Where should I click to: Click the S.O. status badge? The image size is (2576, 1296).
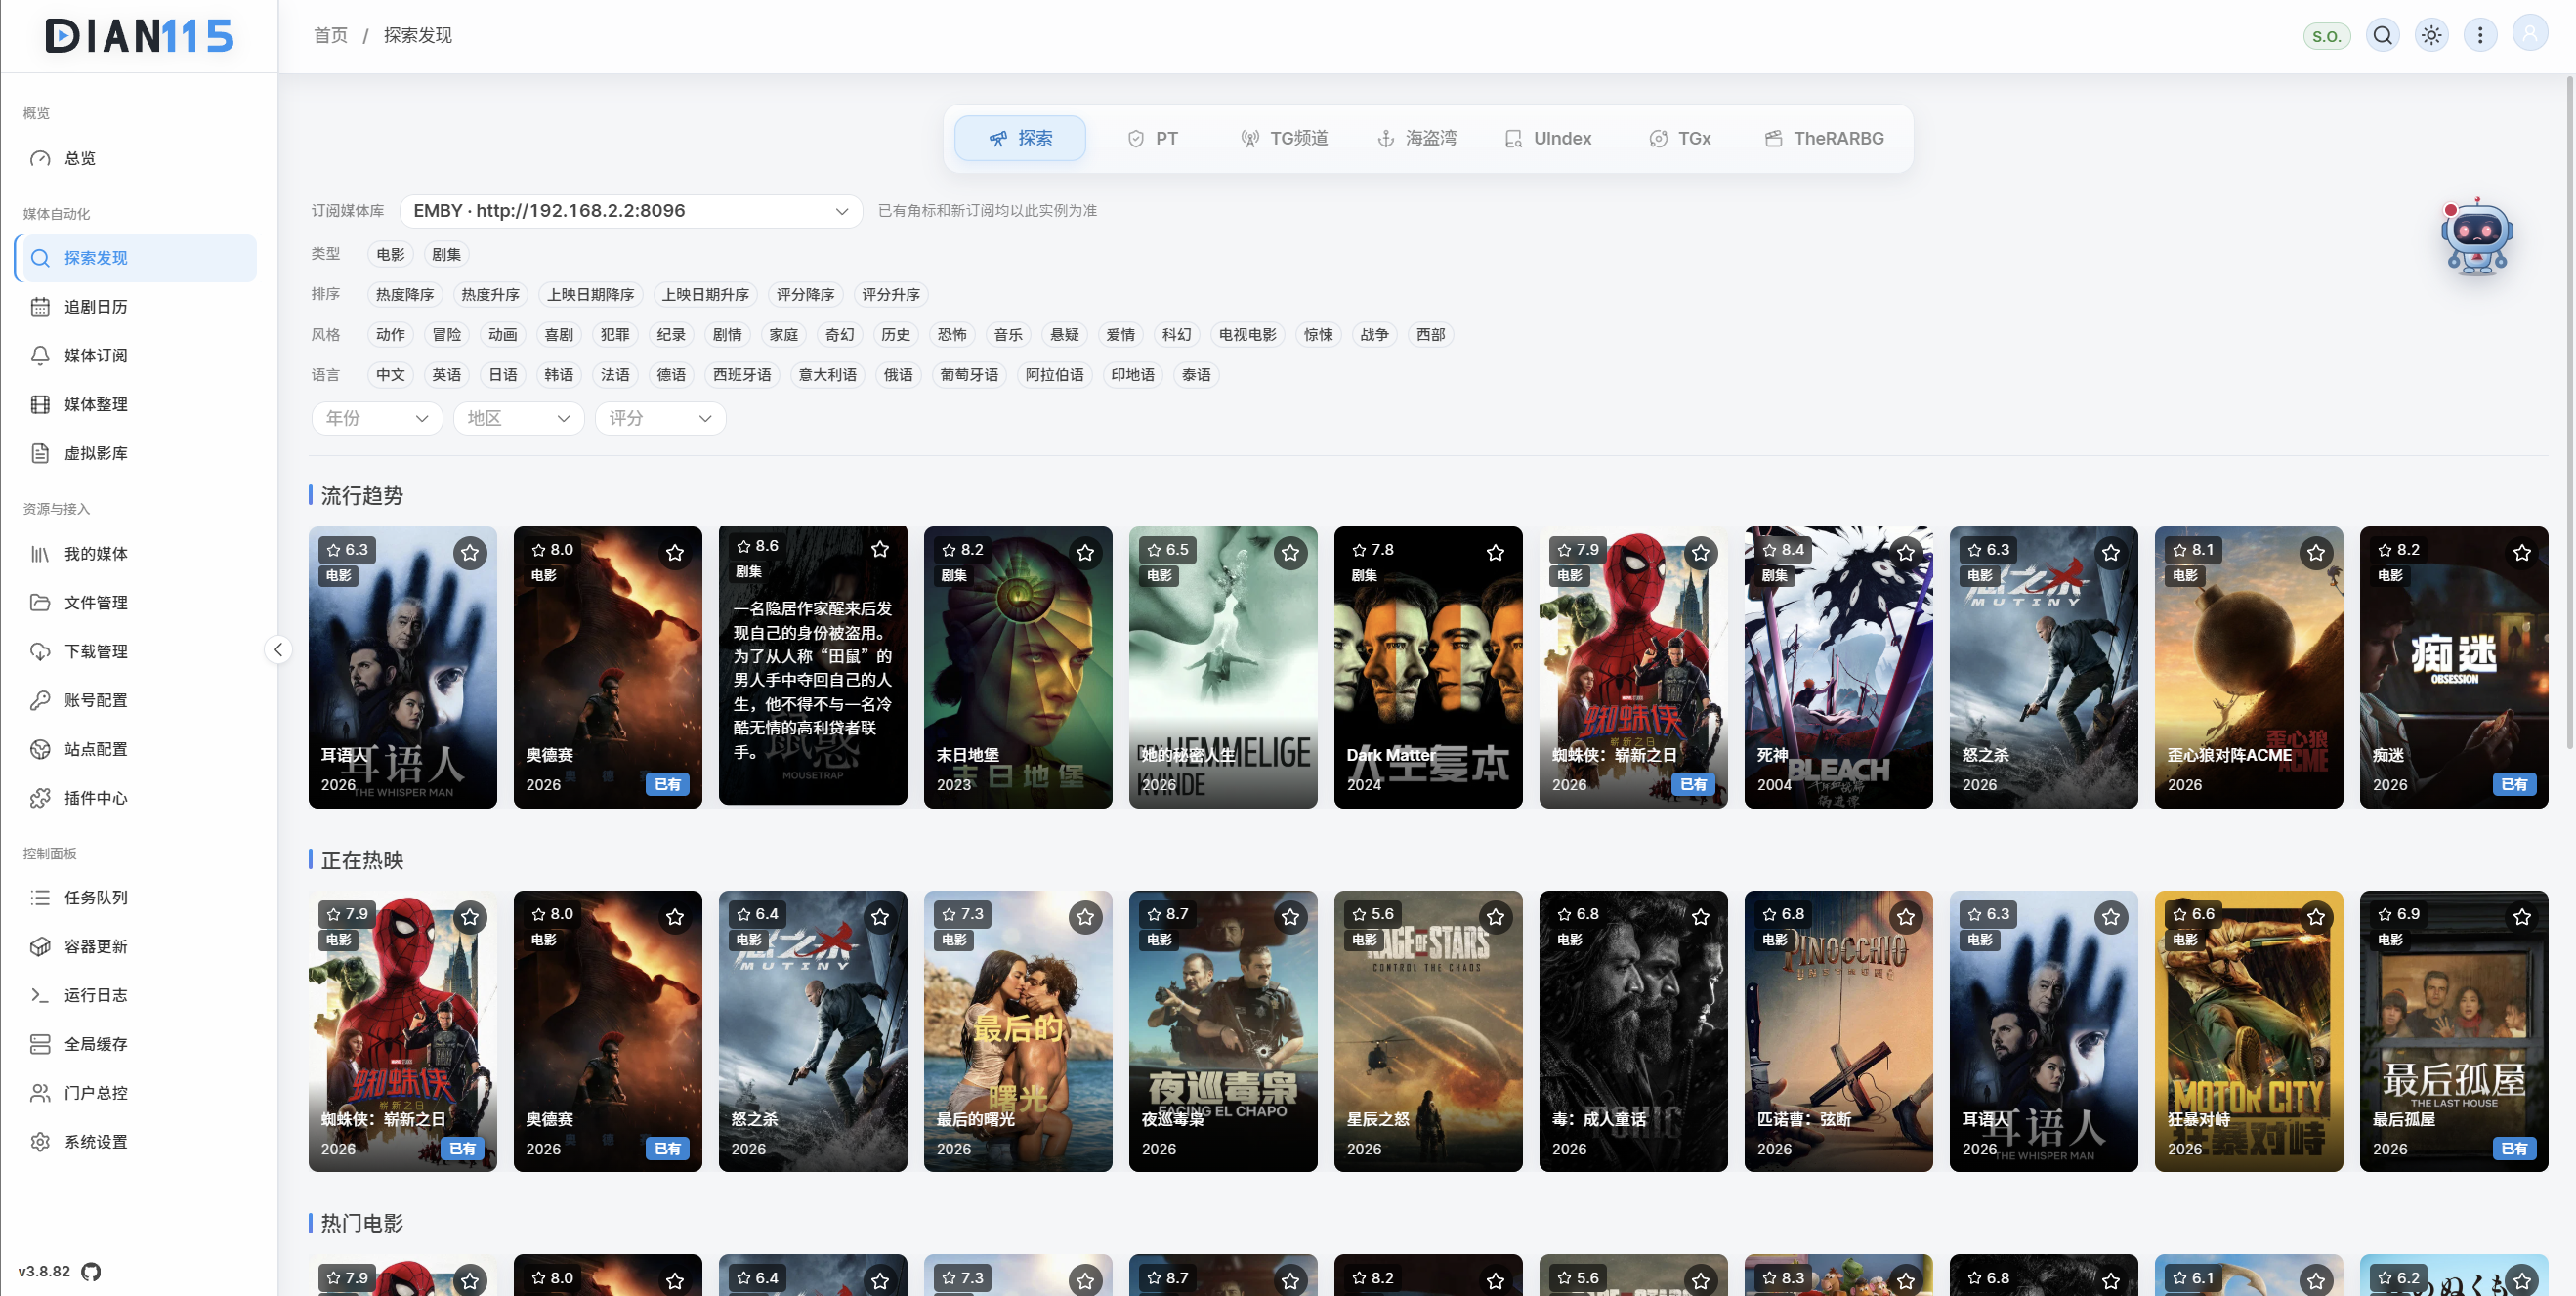click(2327, 36)
